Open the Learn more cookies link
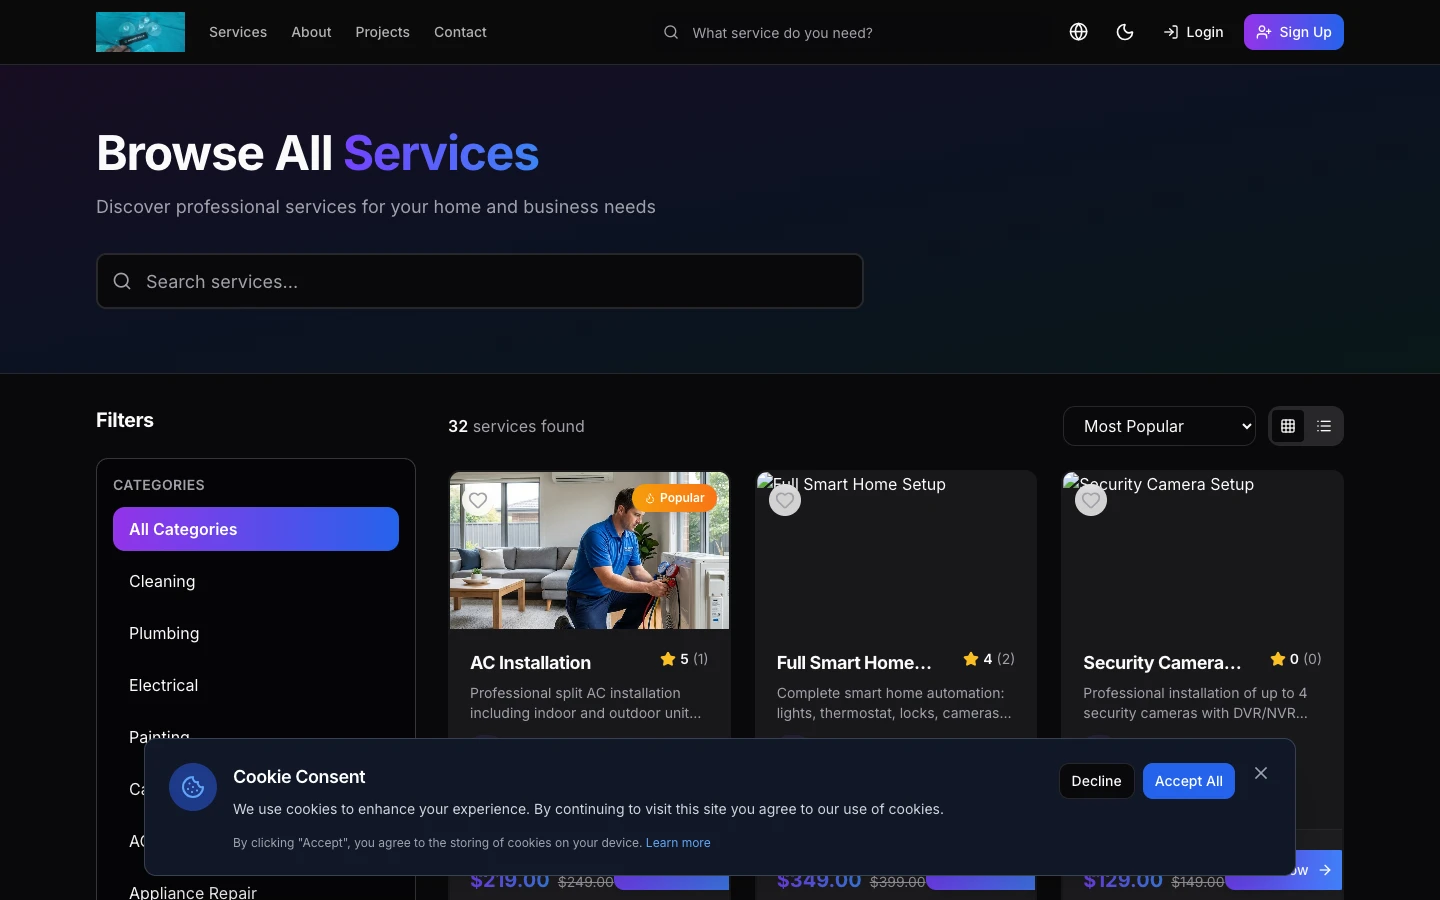This screenshot has width=1440, height=900. 678,843
